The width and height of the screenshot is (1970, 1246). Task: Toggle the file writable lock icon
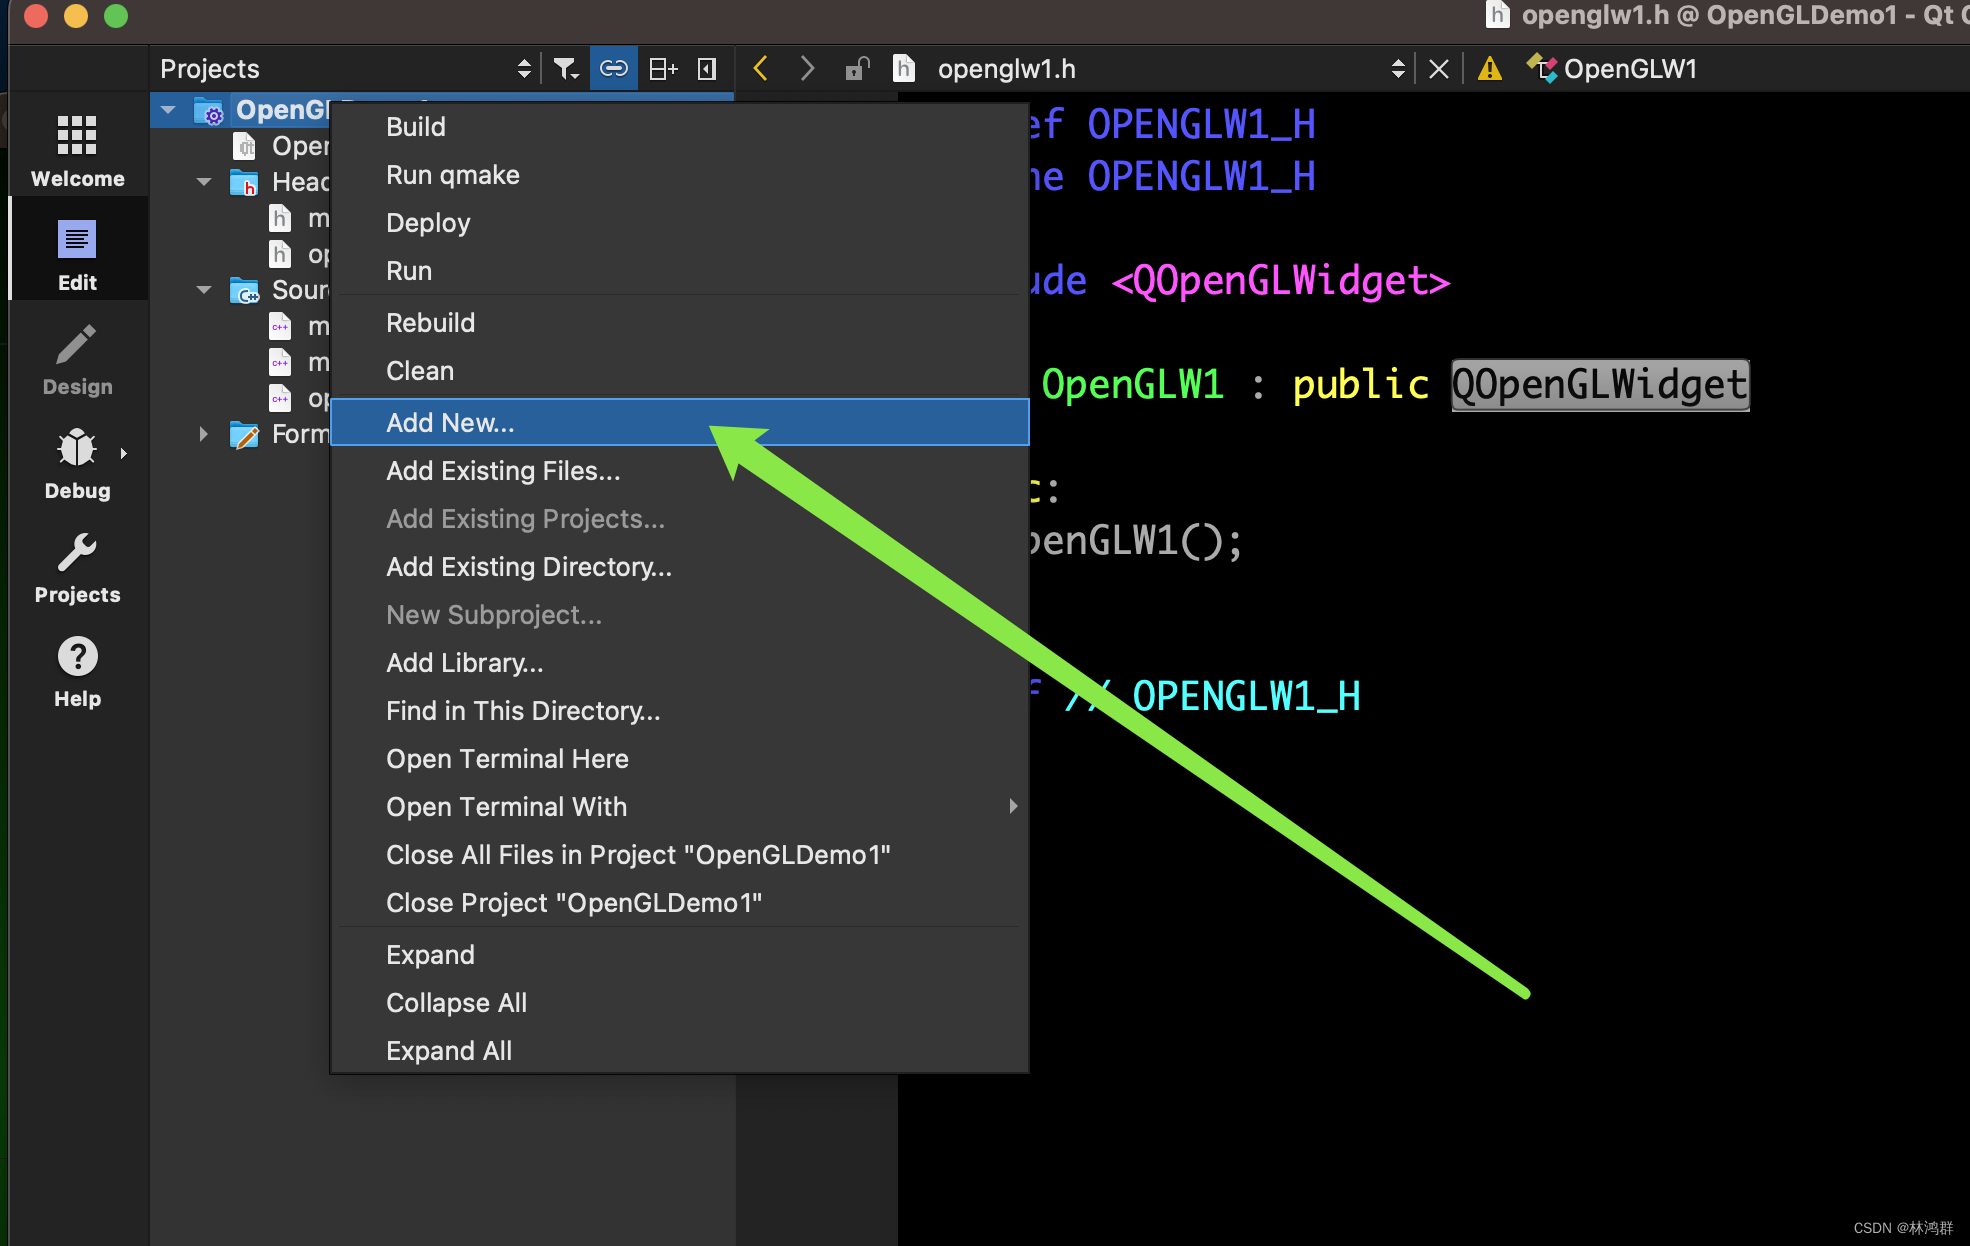[857, 68]
